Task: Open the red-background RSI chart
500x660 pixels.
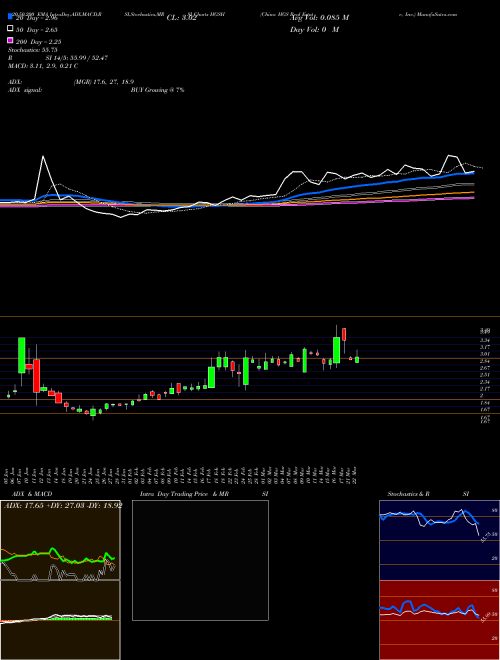Action: click(x=440, y=620)
